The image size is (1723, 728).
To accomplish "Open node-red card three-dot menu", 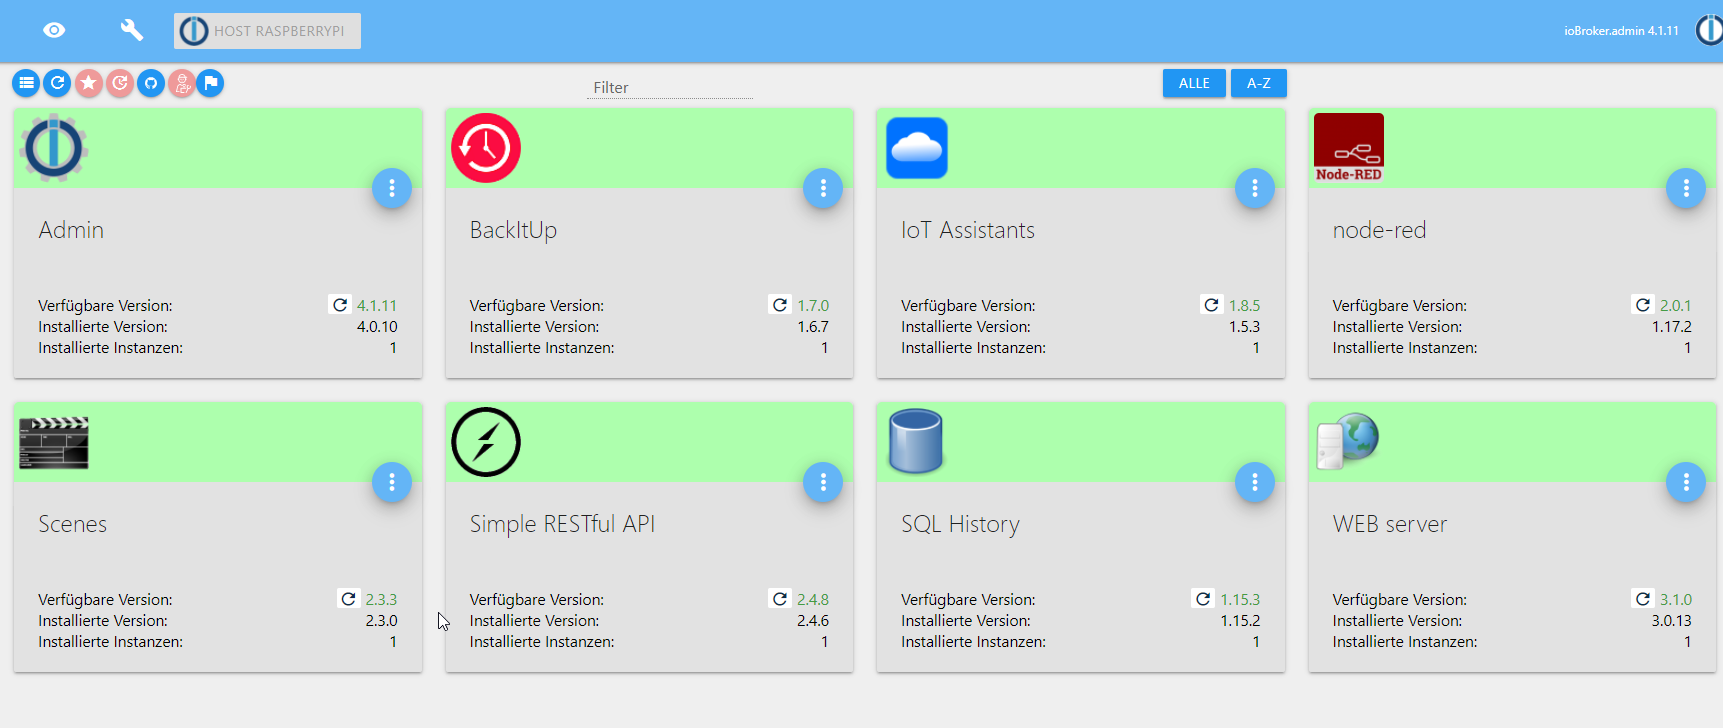I will (1686, 188).
